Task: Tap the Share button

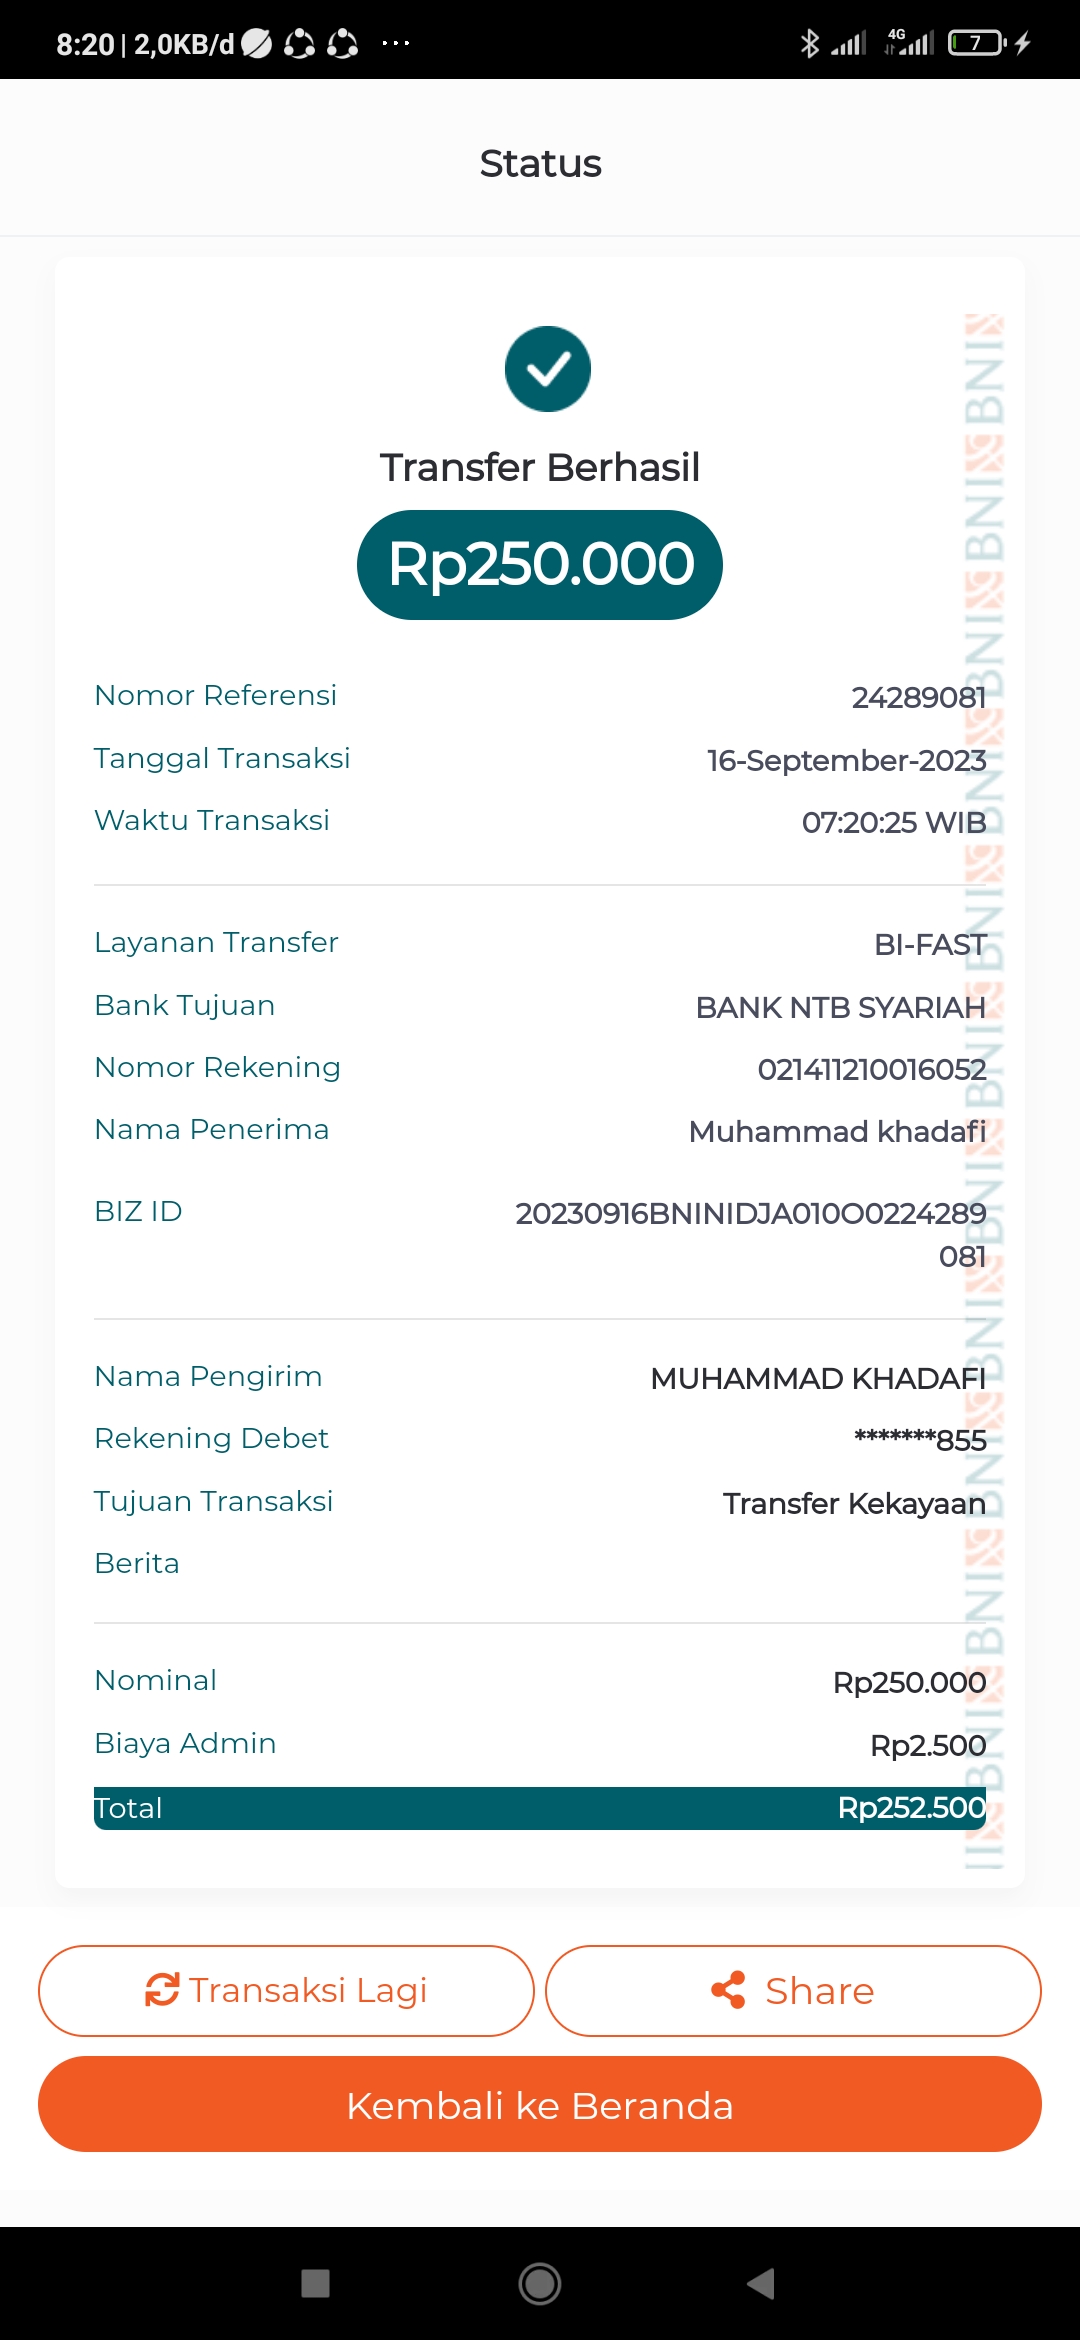Action: (793, 1990)
